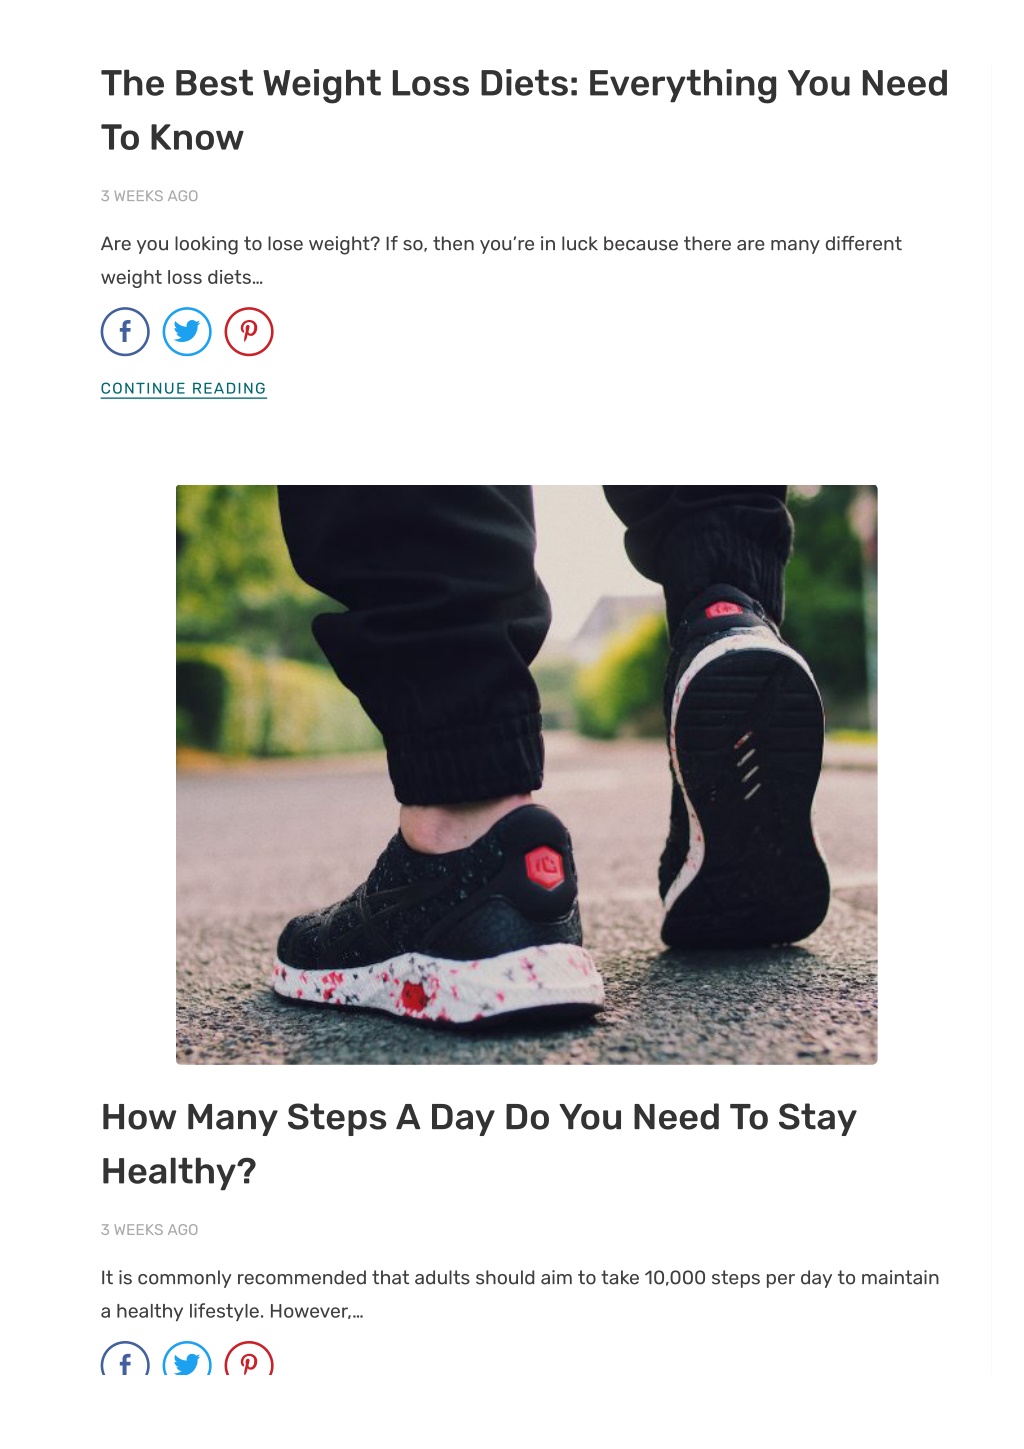
Task: Click the word Healthy? in second headline
Action: [x=179, y=1171]
